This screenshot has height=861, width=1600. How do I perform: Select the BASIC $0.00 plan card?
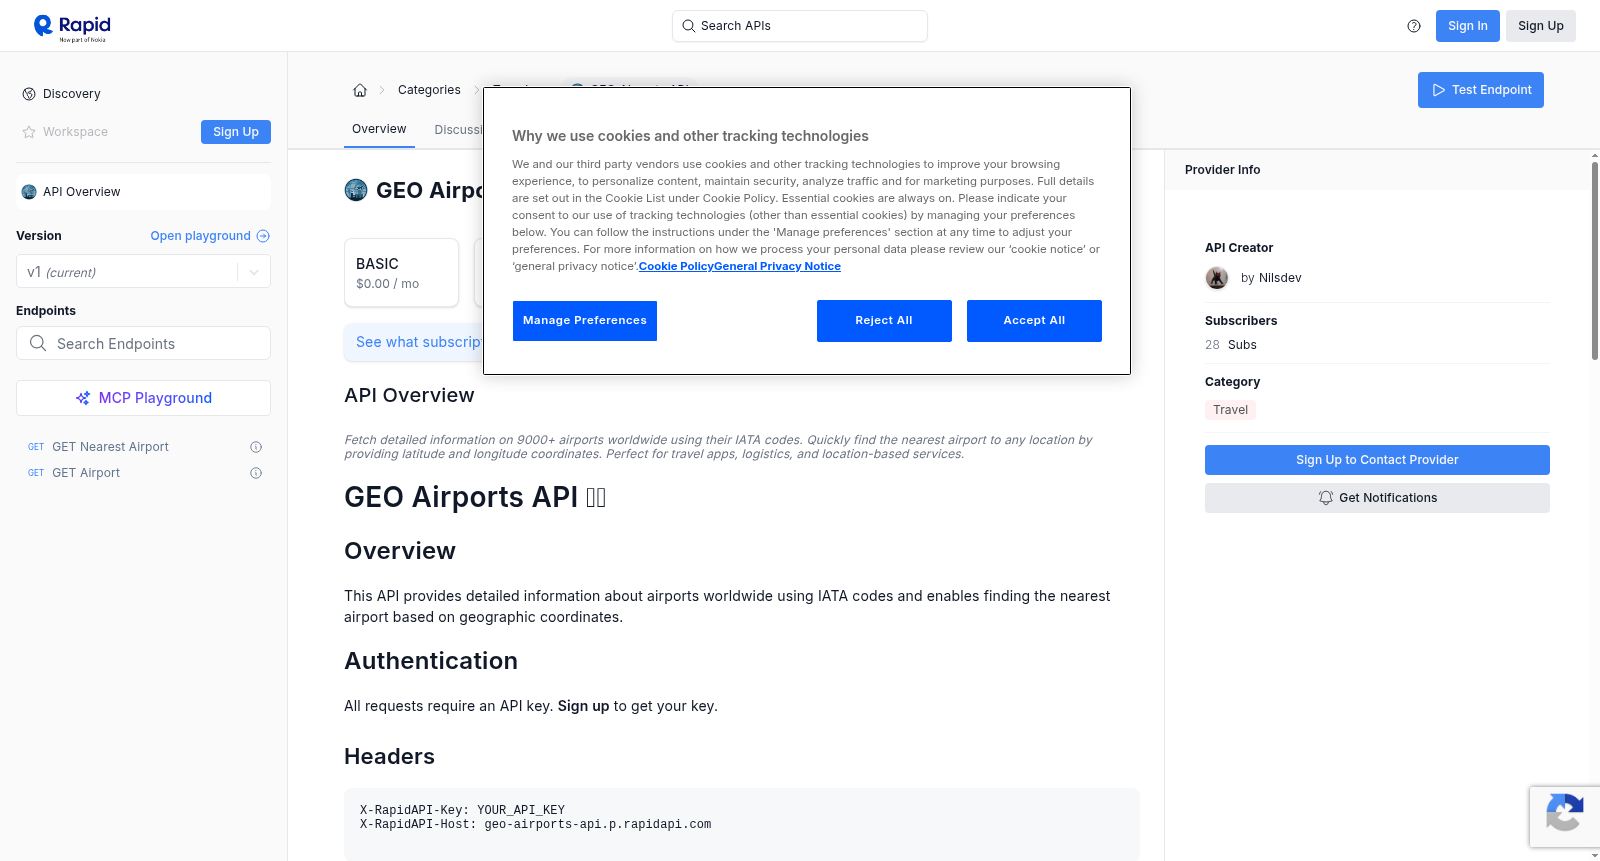tap(401, 272)
